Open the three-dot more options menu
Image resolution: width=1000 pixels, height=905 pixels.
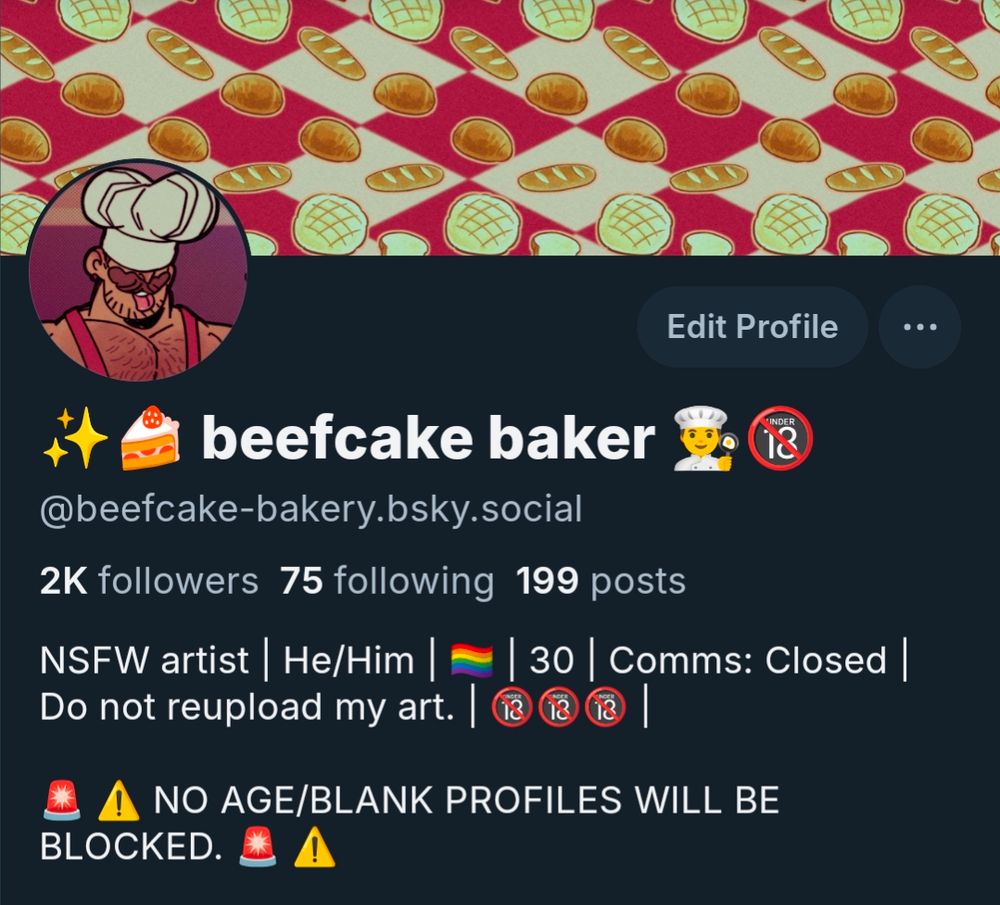point(920,327)
